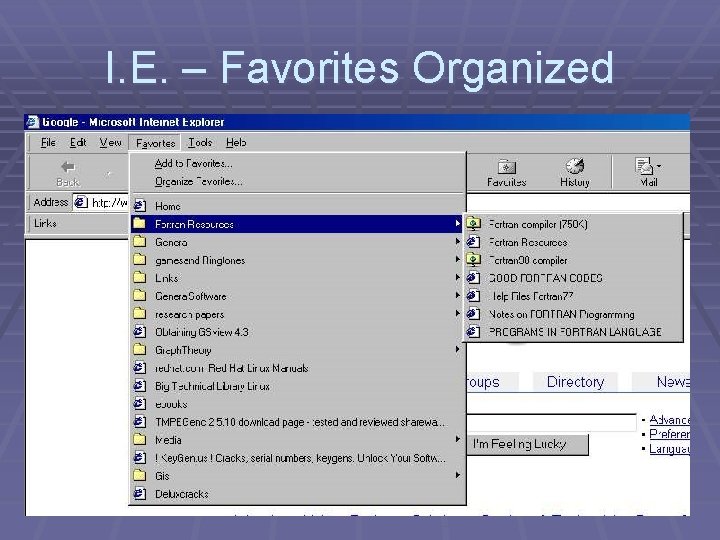The image size is (720, 540).
Task: Click the Fortran90 compiler download icon
Action: [x=473, y=259]
